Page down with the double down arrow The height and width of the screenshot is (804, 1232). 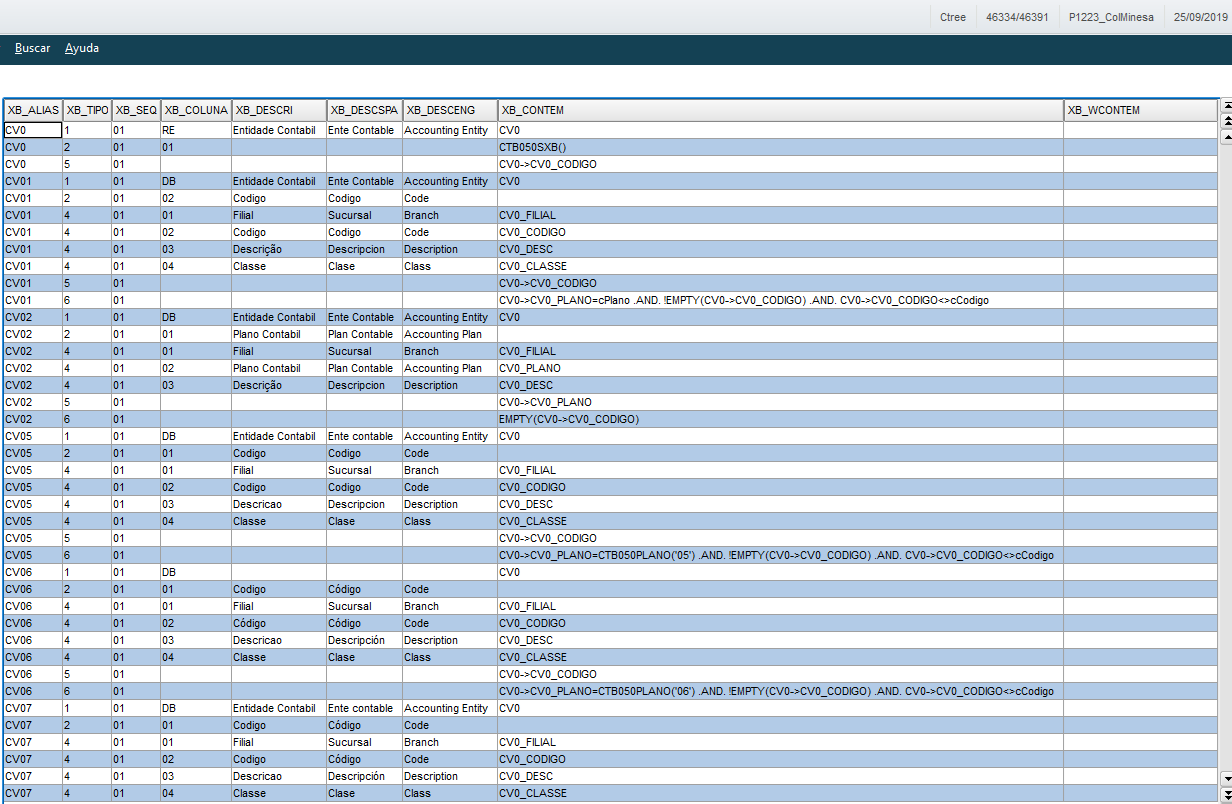(1227, 794)
